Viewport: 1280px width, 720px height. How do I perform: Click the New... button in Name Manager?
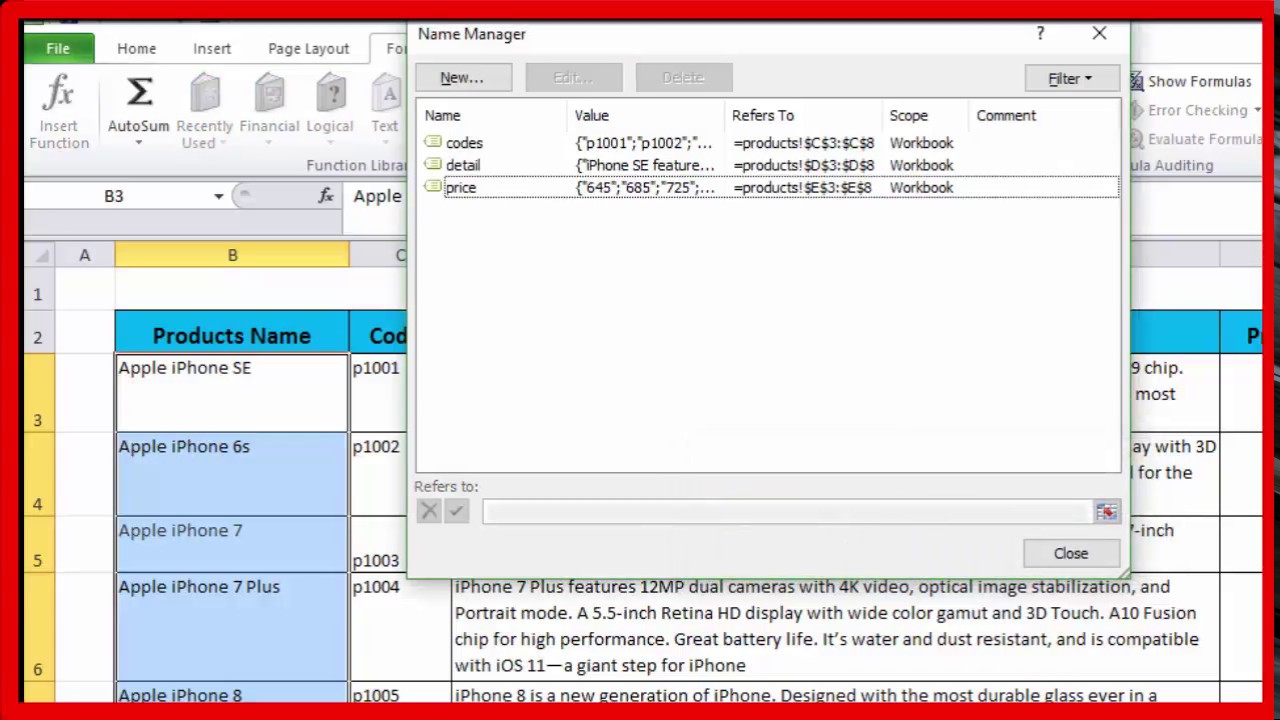[462, 78]
